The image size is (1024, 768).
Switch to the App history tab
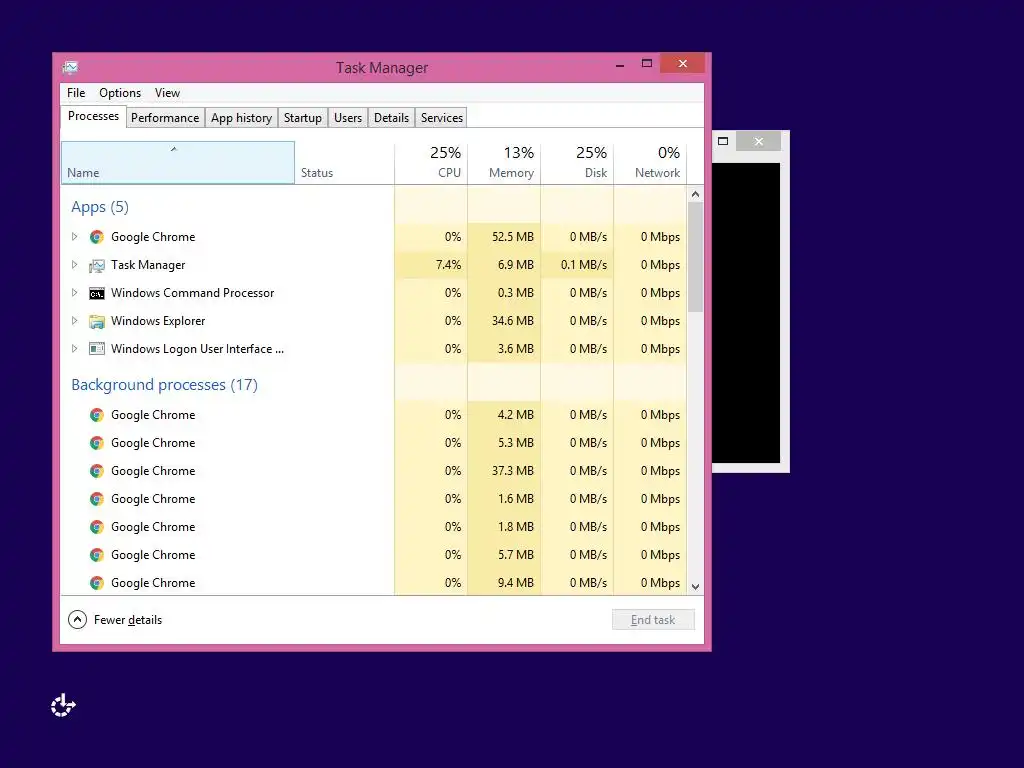(241, 118)
